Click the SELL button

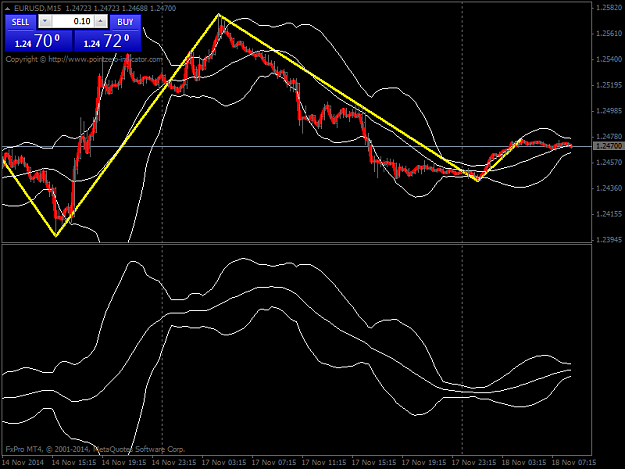point(20,22)
